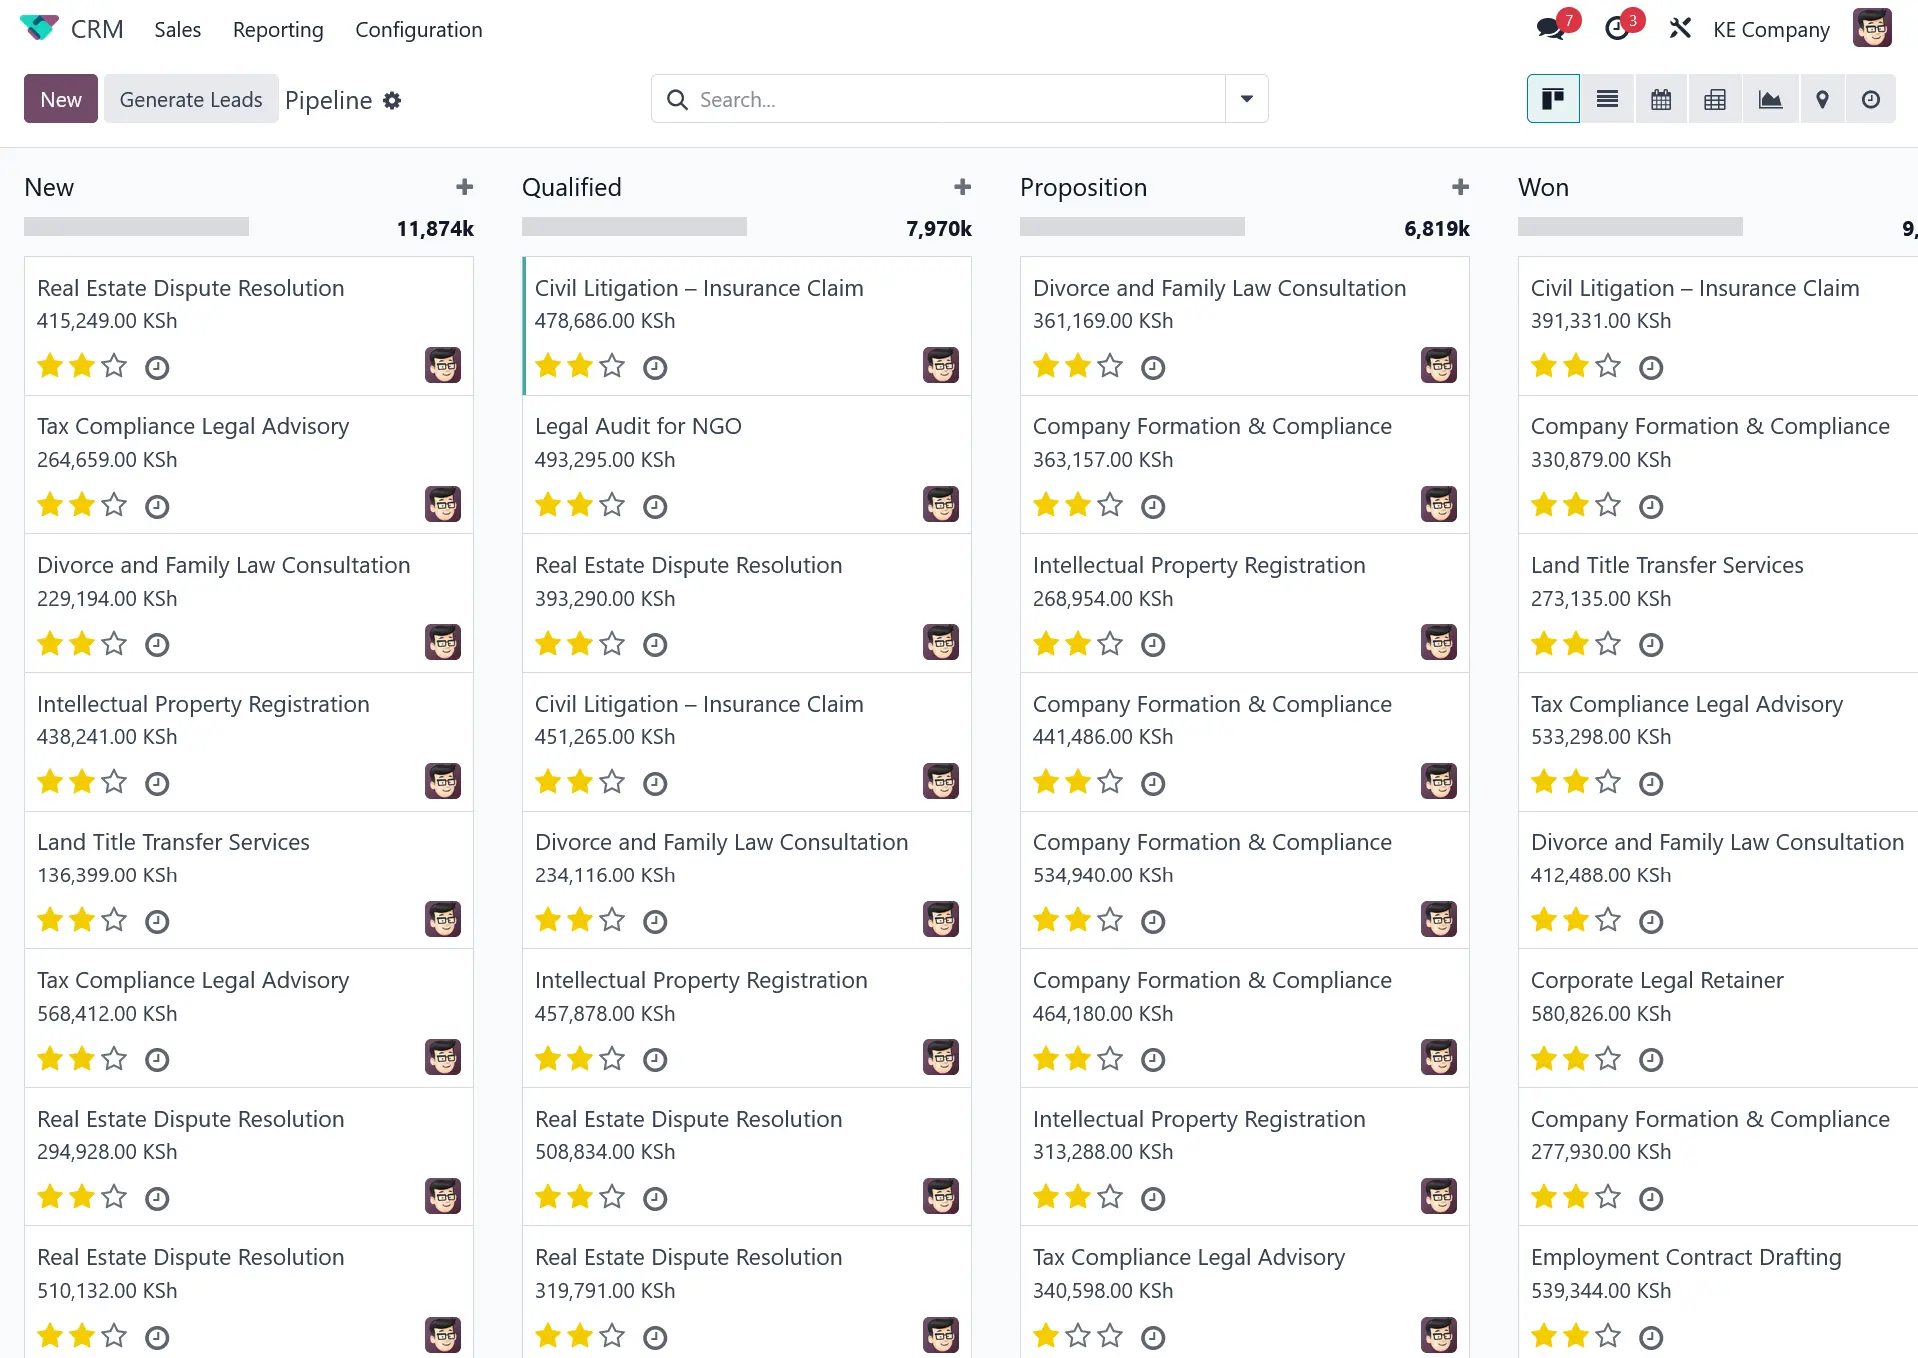
Task: Switch to Graph view
Action: tap(1770, 99)
